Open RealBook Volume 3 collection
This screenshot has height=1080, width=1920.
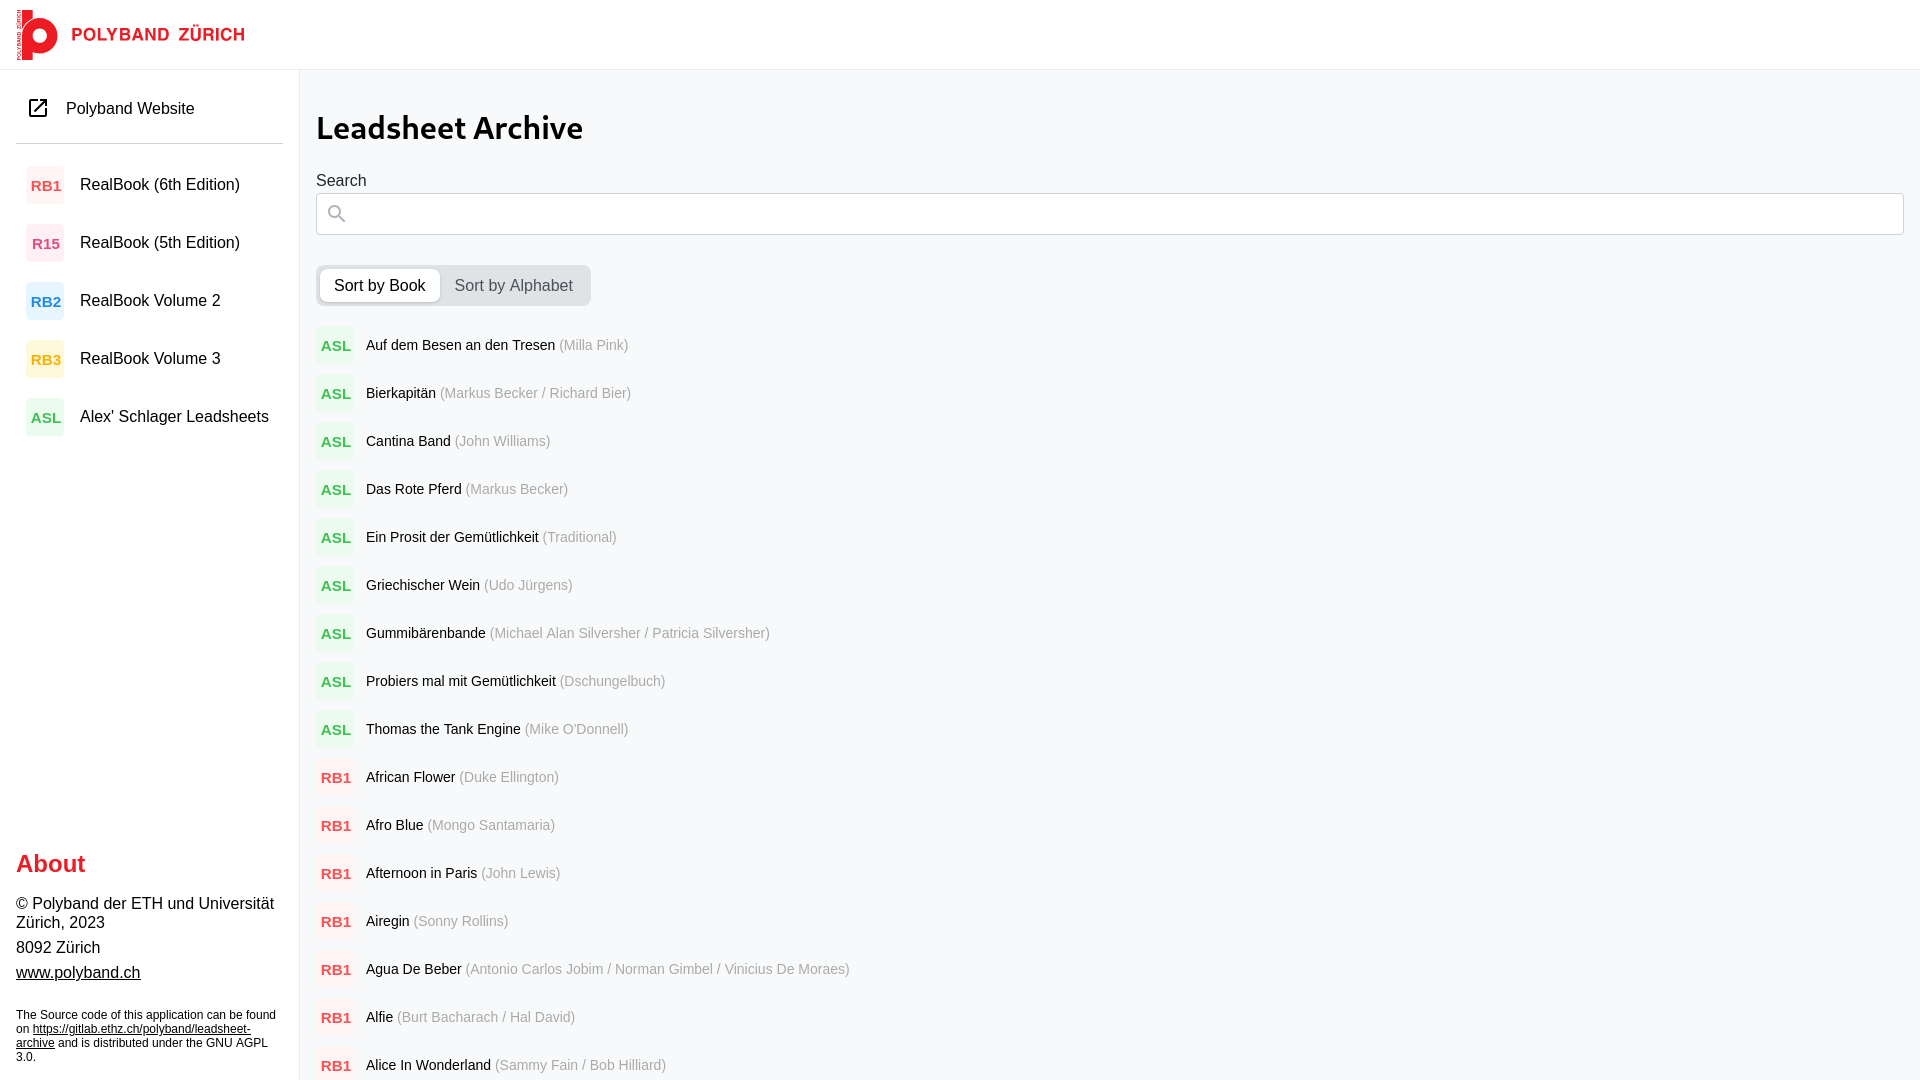[x=150, y=359]
